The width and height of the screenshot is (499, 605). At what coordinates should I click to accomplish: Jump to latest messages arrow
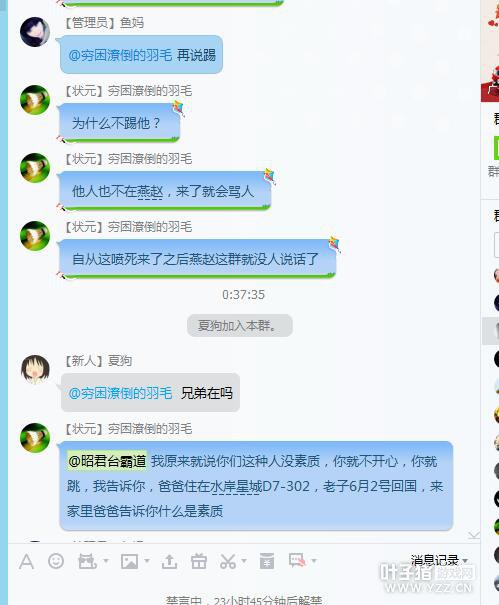474,535
